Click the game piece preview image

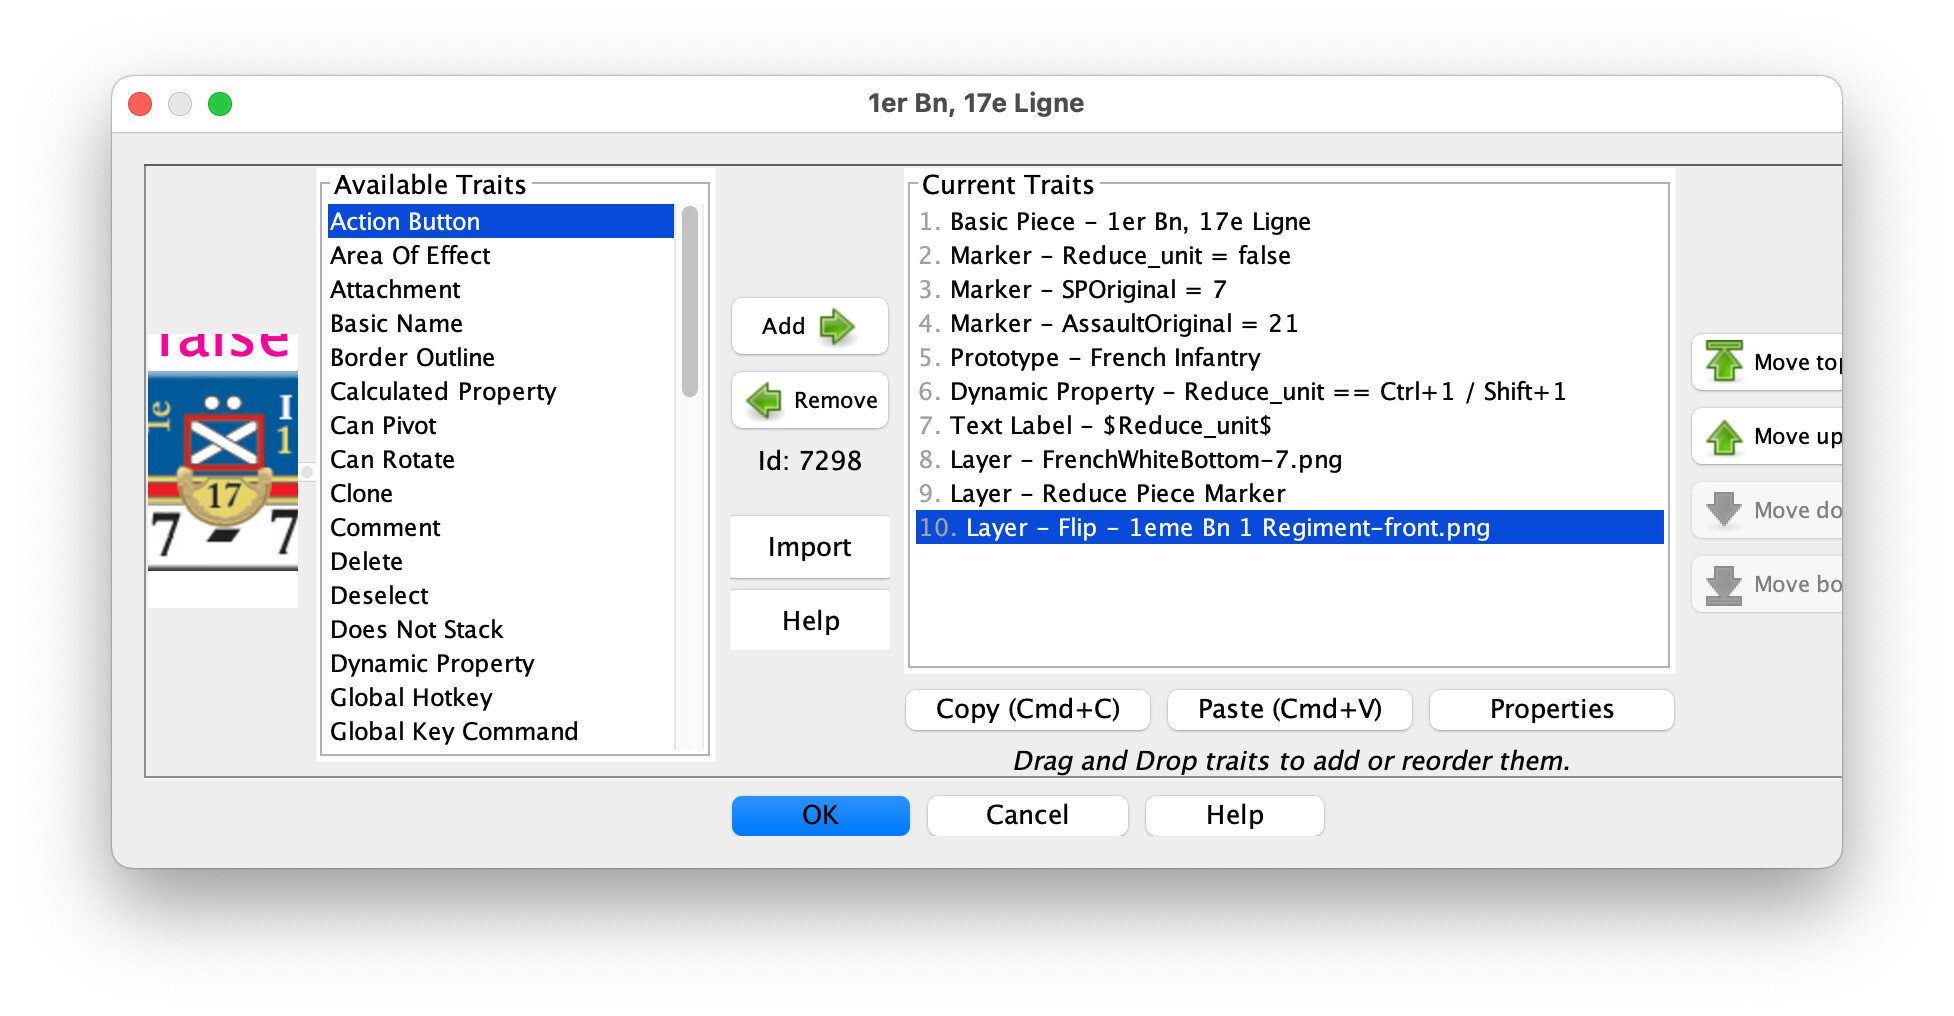pos(223,470)
